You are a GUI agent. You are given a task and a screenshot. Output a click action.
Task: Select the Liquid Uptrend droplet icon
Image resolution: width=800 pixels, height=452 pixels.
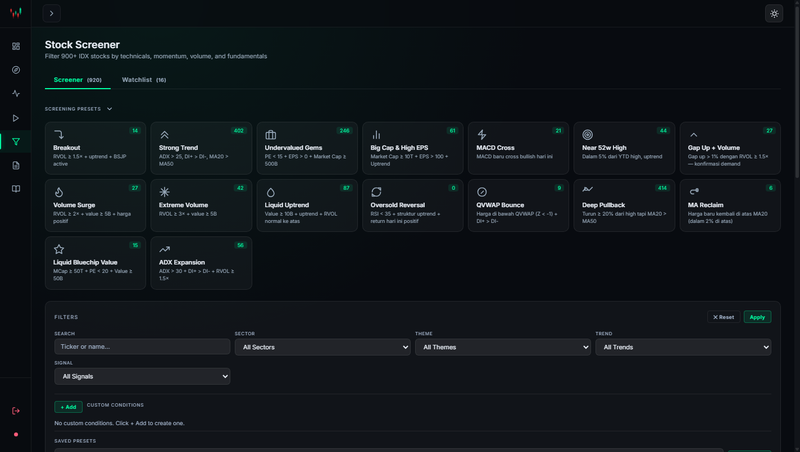pos(270,192)
